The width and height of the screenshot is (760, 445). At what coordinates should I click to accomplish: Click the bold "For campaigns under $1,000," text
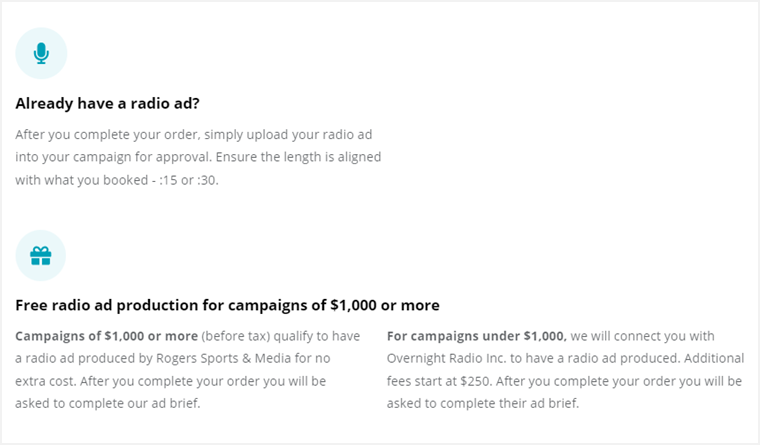pyautogui.click(x=476, y=336)
